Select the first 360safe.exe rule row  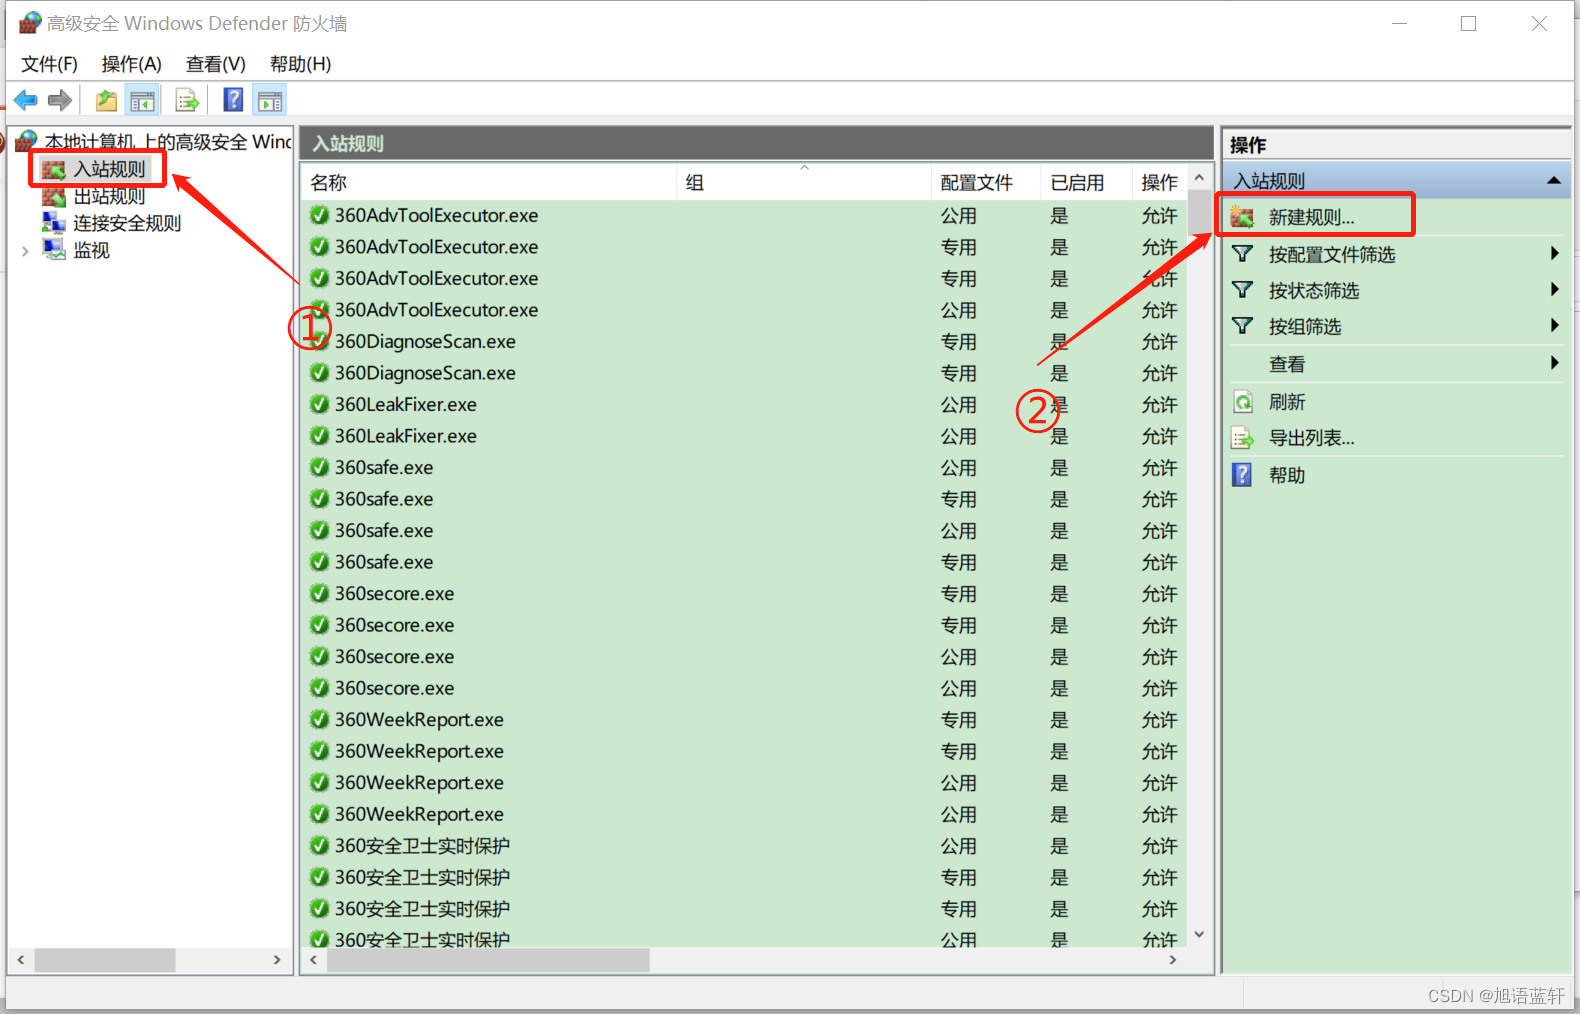click(x=744, y=467)
